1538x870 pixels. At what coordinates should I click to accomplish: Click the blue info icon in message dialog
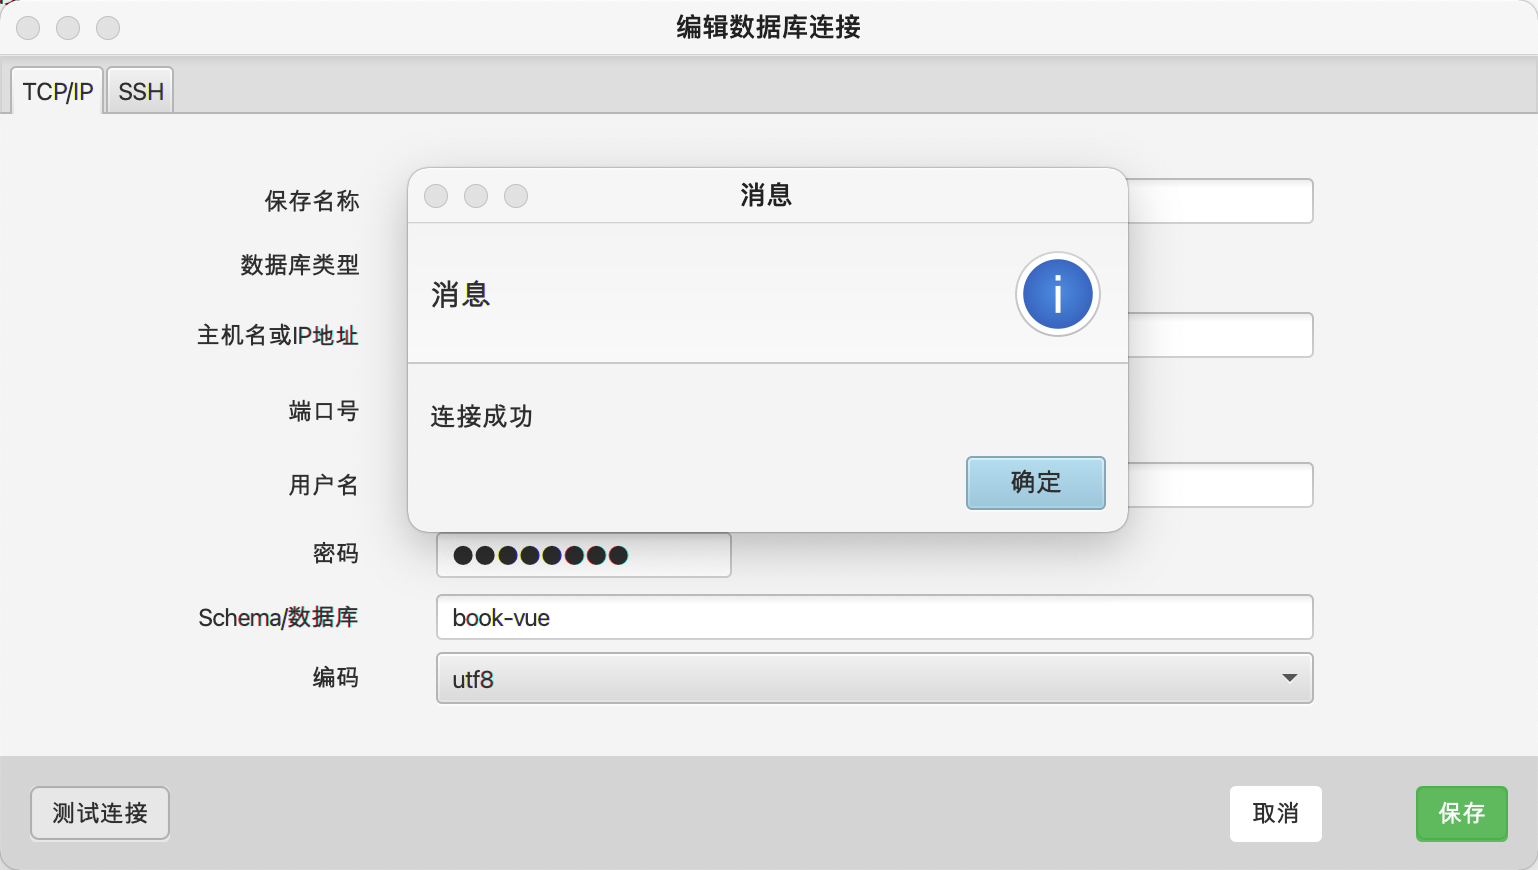pos(1057,294)
